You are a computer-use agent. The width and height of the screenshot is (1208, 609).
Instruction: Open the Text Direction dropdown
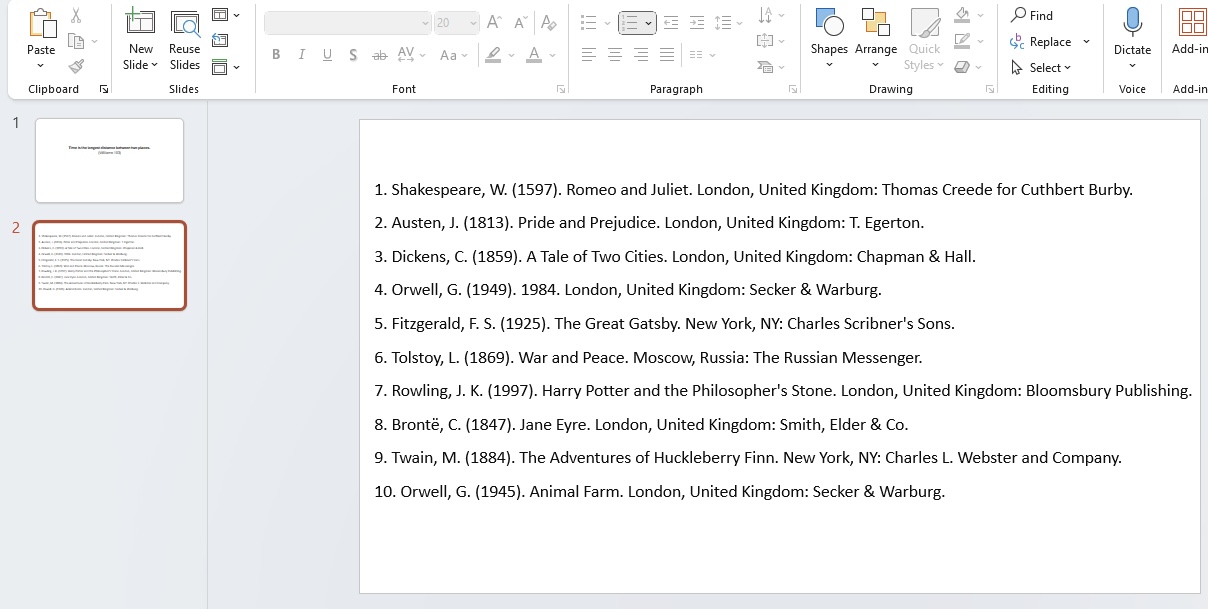pyautogui.click(x=771, y=15)
